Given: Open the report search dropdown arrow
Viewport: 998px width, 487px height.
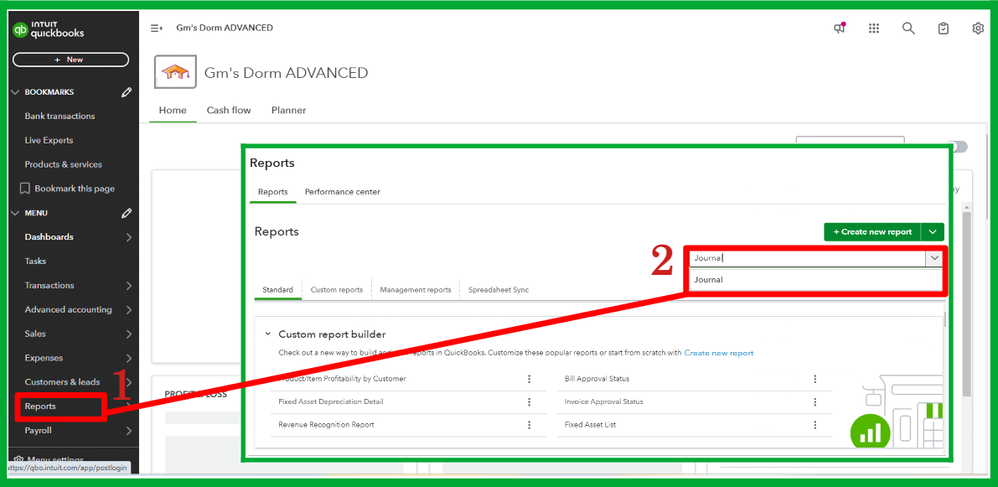Looking at the screenshot, I should (x=934, y=258).
